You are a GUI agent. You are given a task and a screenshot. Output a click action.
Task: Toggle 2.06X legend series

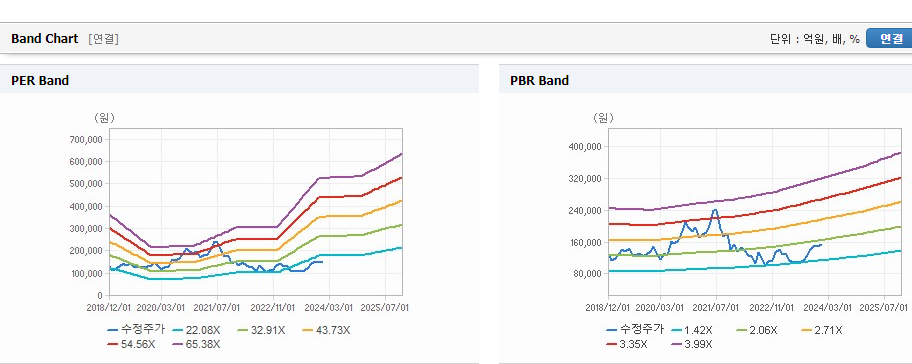pos(756,330)
